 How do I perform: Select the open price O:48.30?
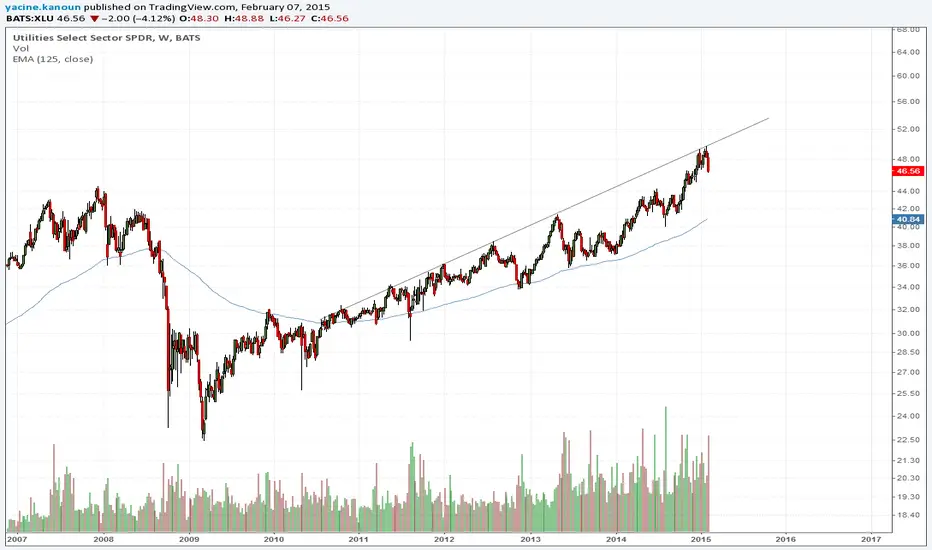point(199,18)
